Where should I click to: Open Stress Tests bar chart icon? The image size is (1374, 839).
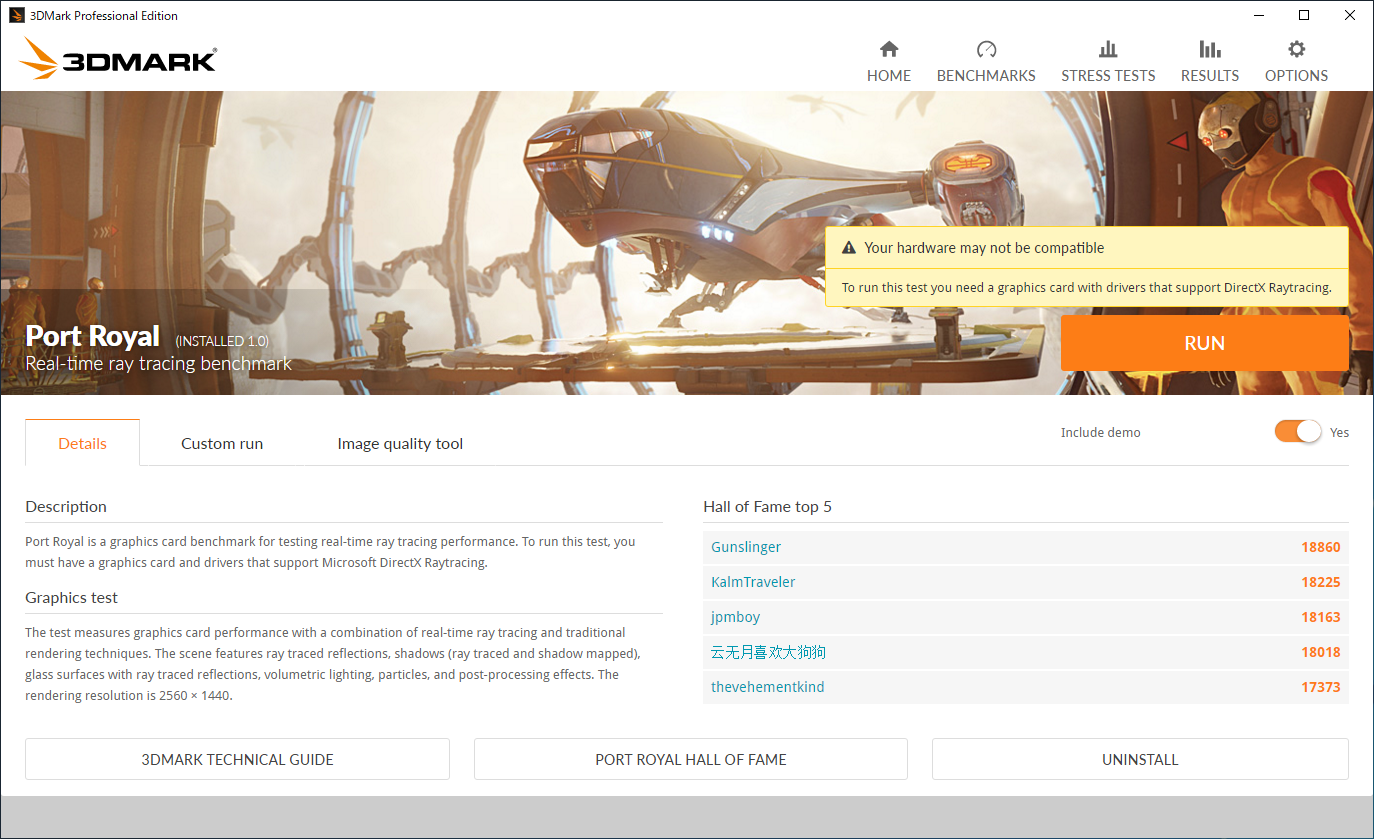tap(1108, 49)
